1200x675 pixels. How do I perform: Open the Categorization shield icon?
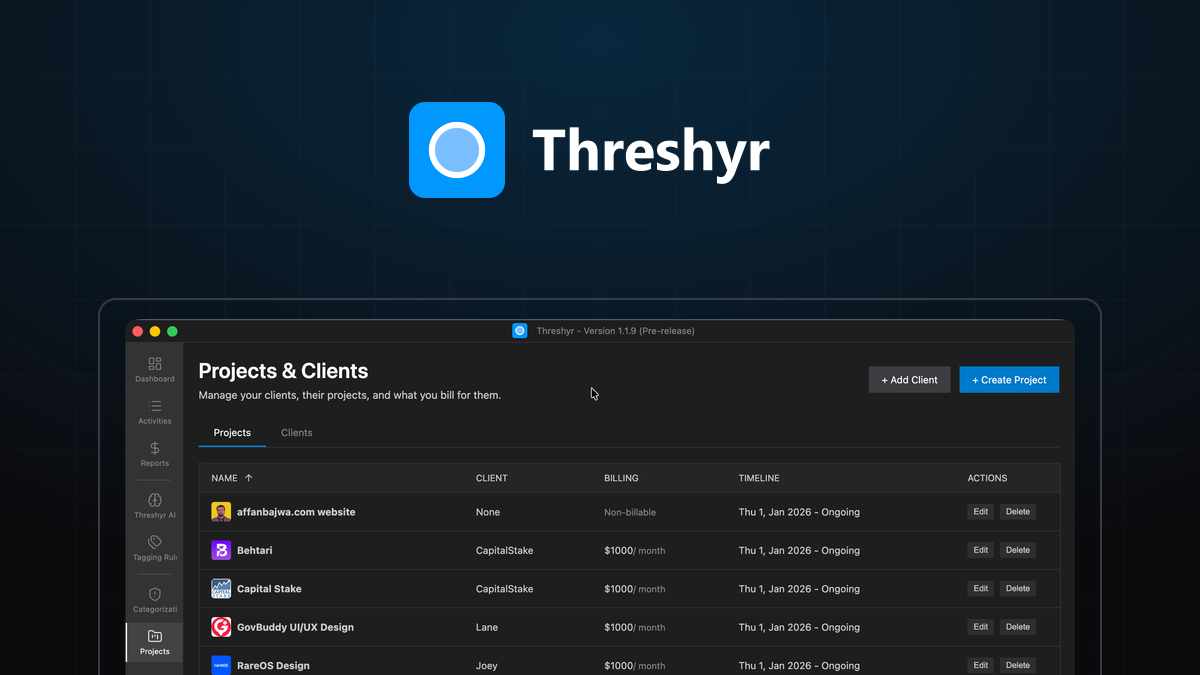[154, 594]
